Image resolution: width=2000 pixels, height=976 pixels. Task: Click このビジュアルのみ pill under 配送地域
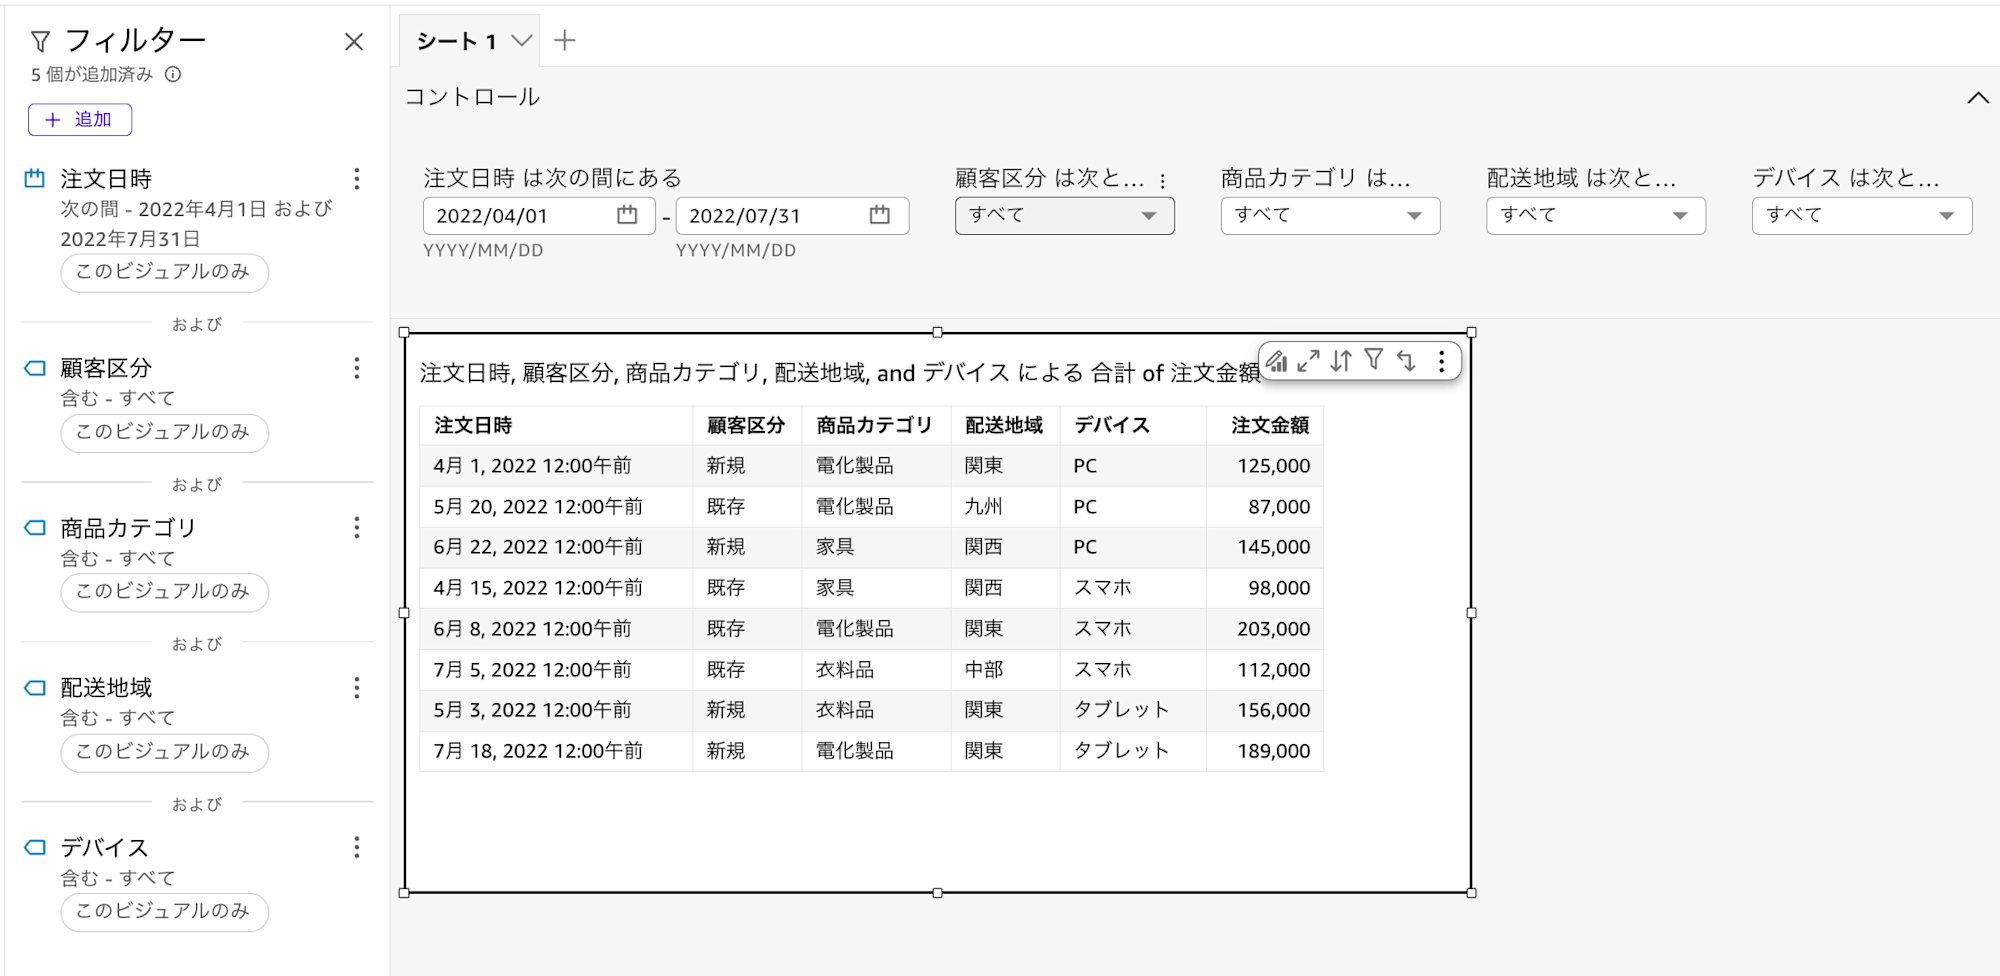click(x=163, y=752)
